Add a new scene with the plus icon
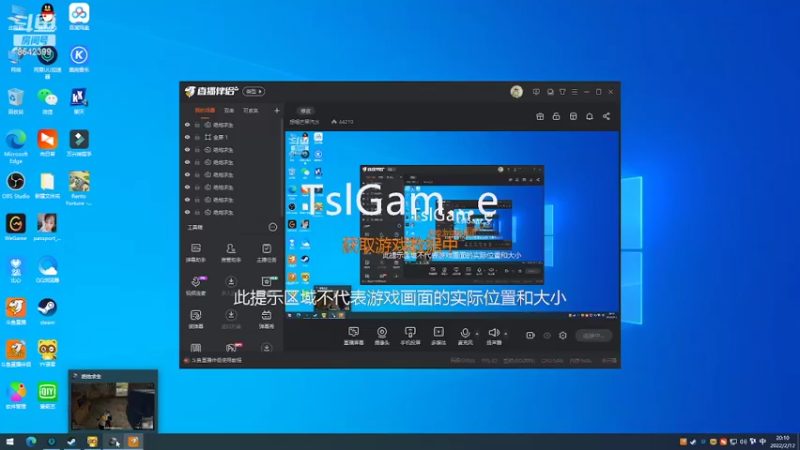 point(277,110)
